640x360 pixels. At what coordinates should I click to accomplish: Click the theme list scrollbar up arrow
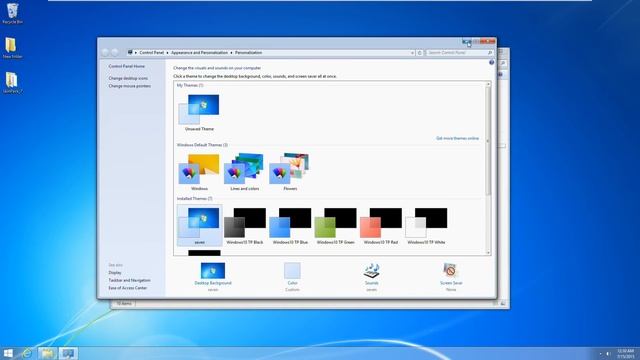(488, 84)
